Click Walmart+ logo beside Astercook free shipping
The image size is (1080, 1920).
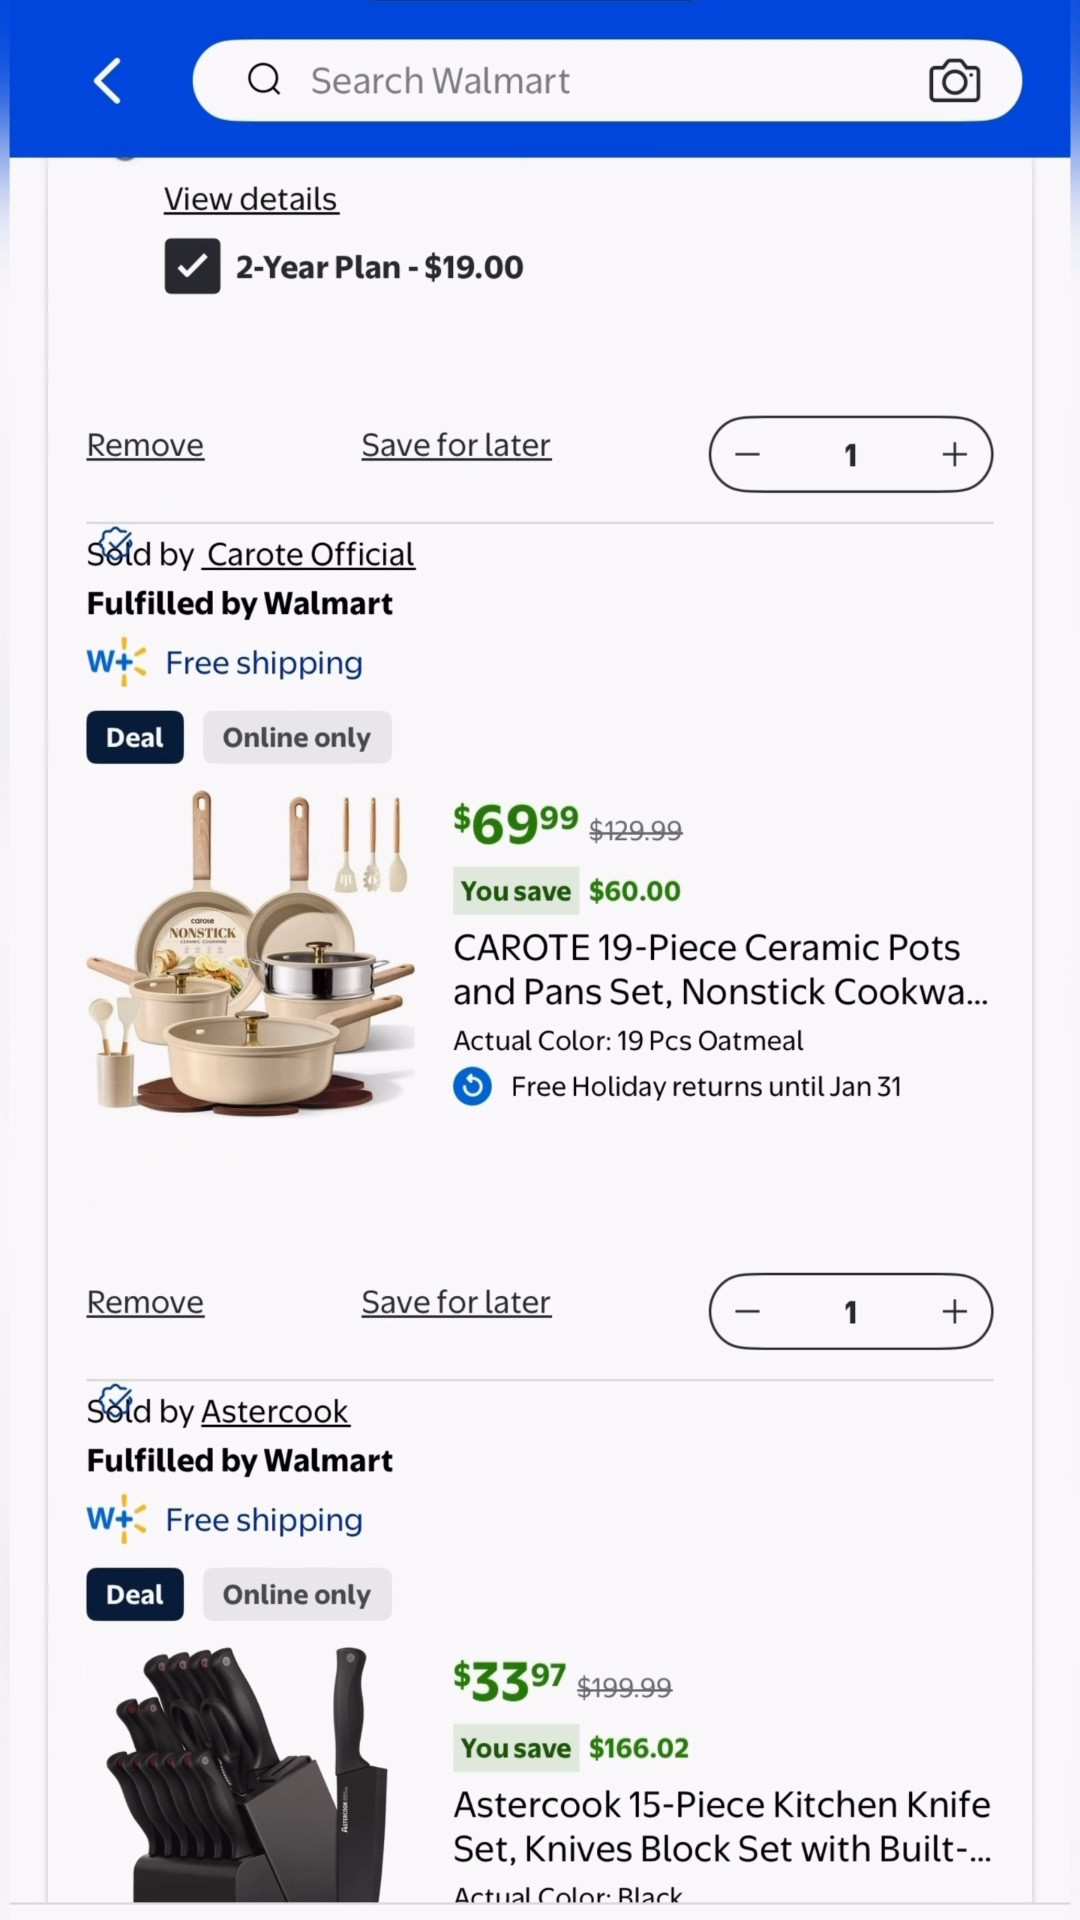[117, 1519]
